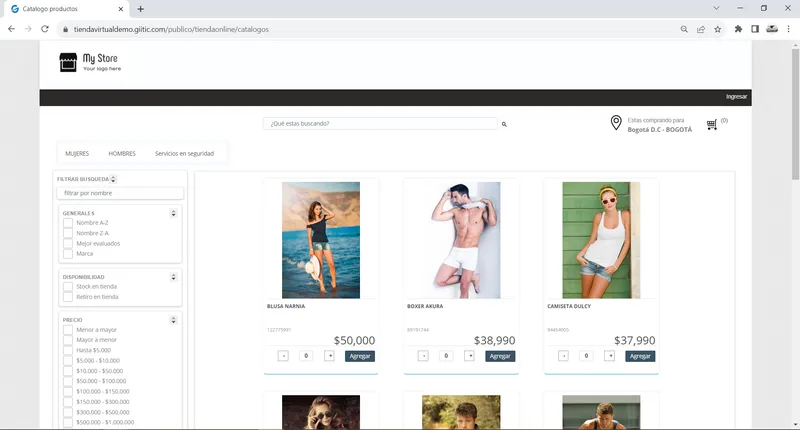This screenshot has width=800, height=430.
Task: Click the search magnifier icon beside search box
Action: 504,124
